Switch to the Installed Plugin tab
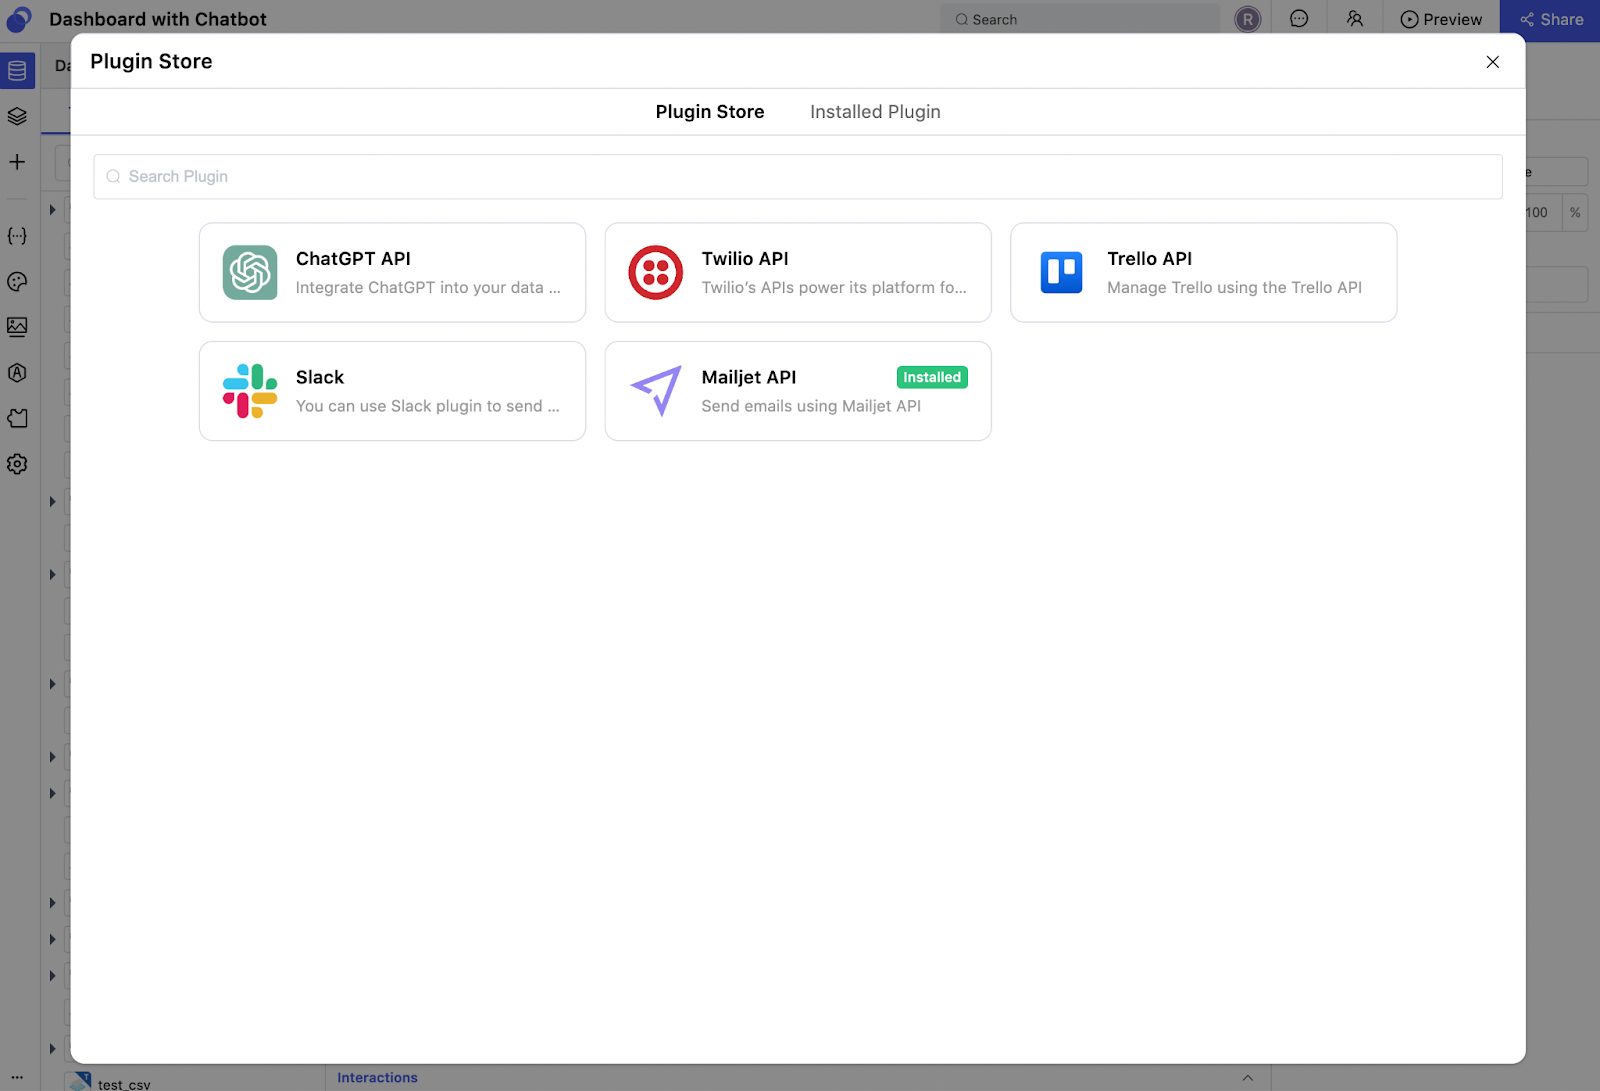 pos(875,112)
